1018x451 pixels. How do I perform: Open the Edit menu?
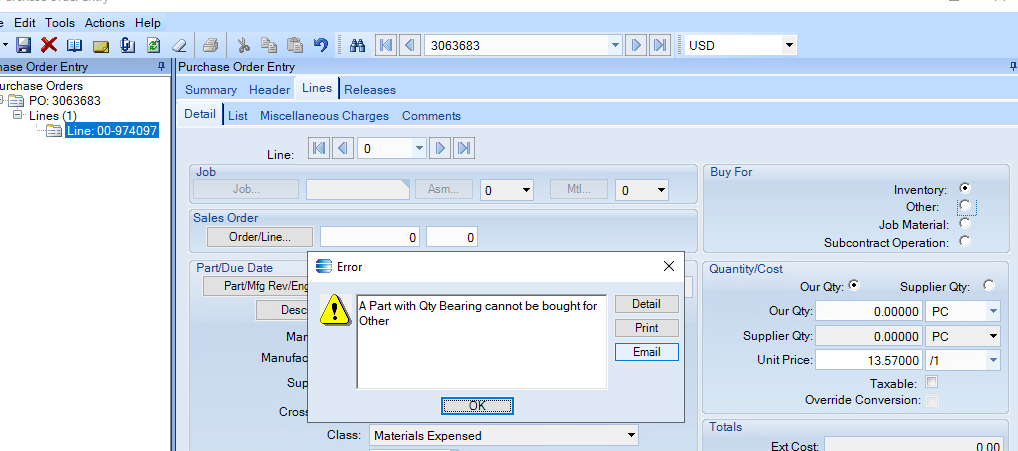(x=25, y=23)
